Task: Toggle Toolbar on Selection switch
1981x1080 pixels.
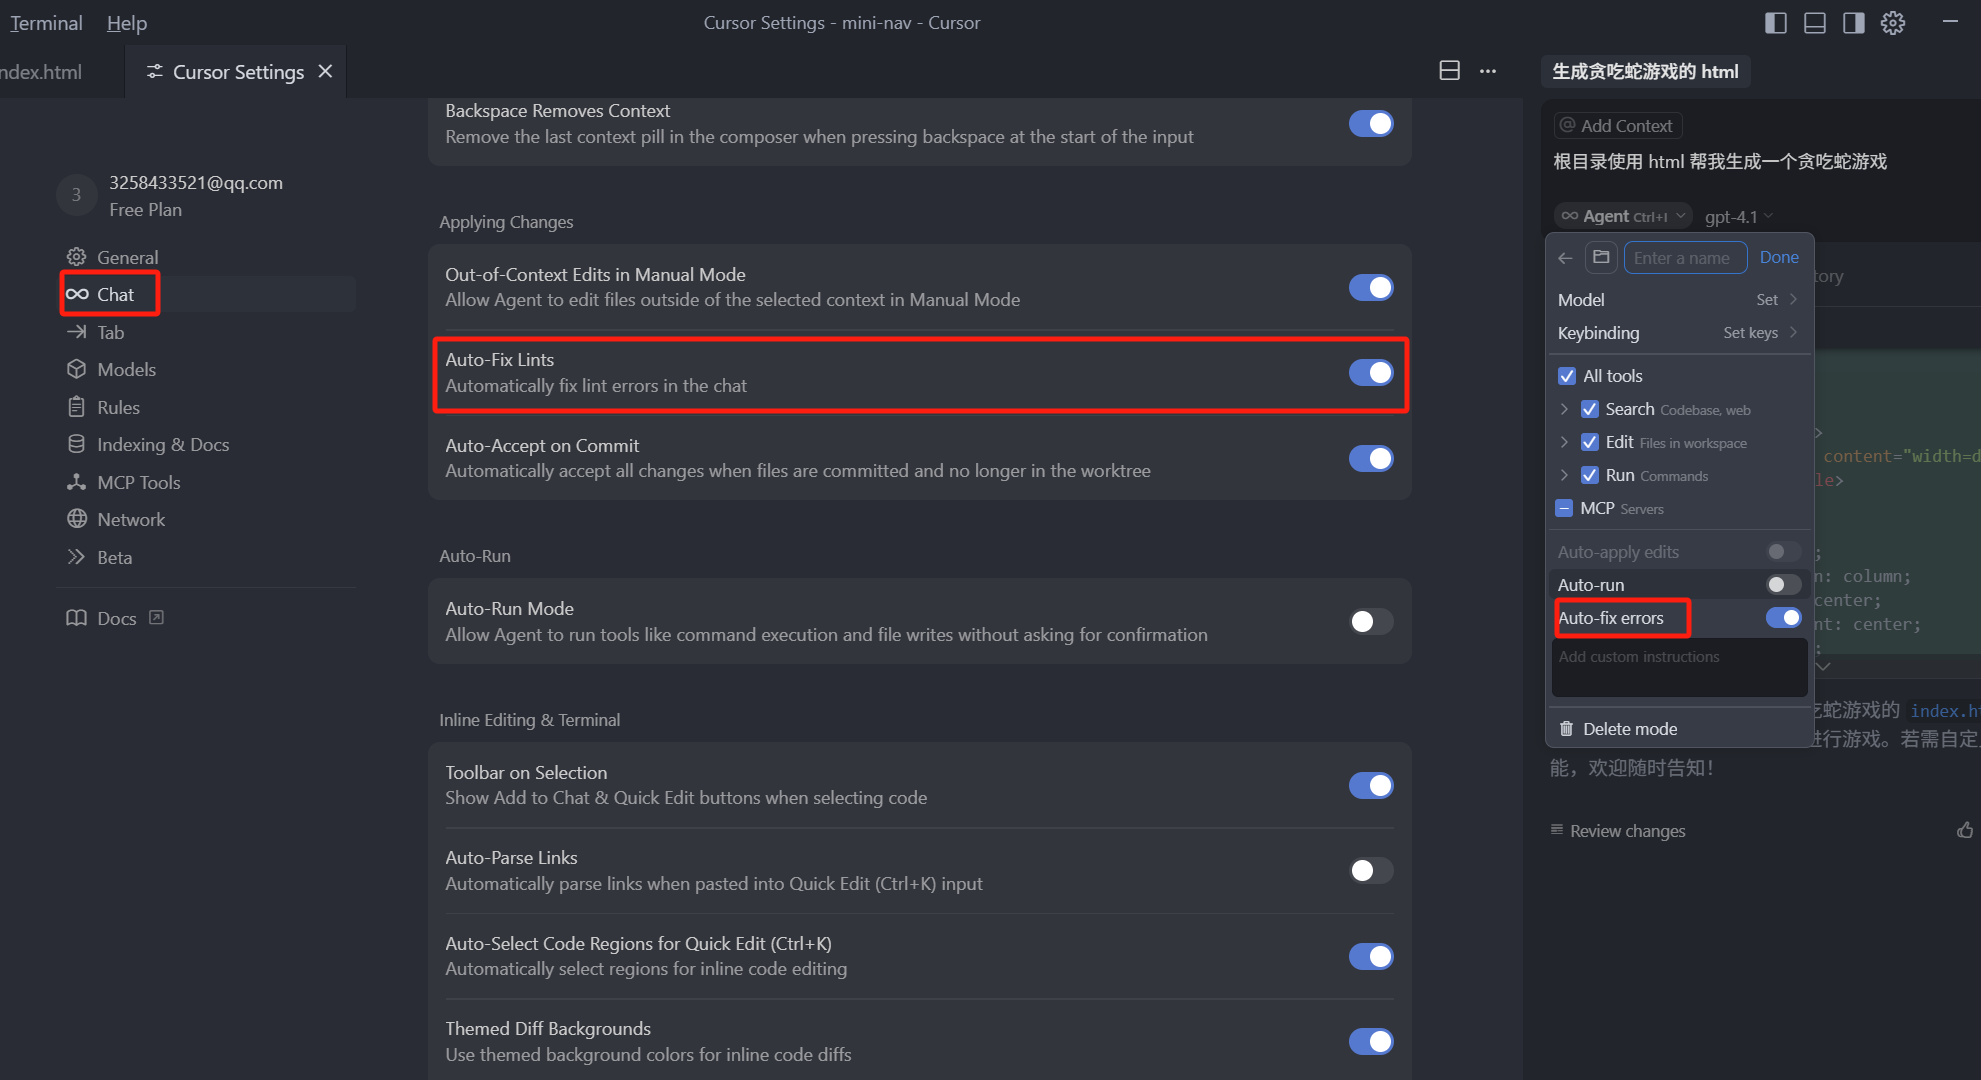Action: [1371, 785]
